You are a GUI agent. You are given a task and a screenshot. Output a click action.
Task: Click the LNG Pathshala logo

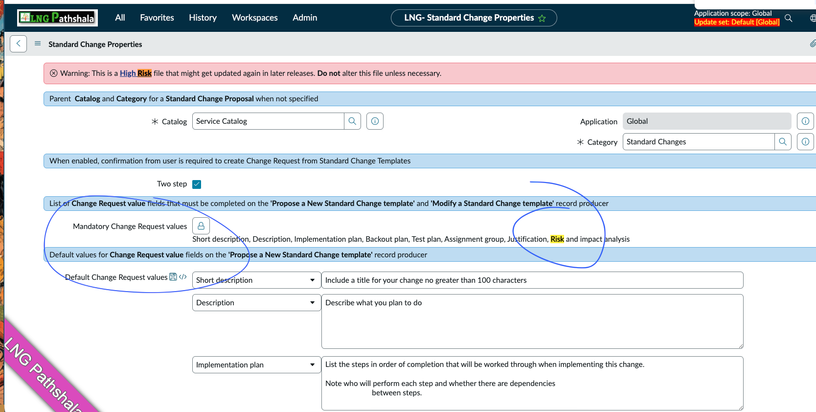[57, 18]
